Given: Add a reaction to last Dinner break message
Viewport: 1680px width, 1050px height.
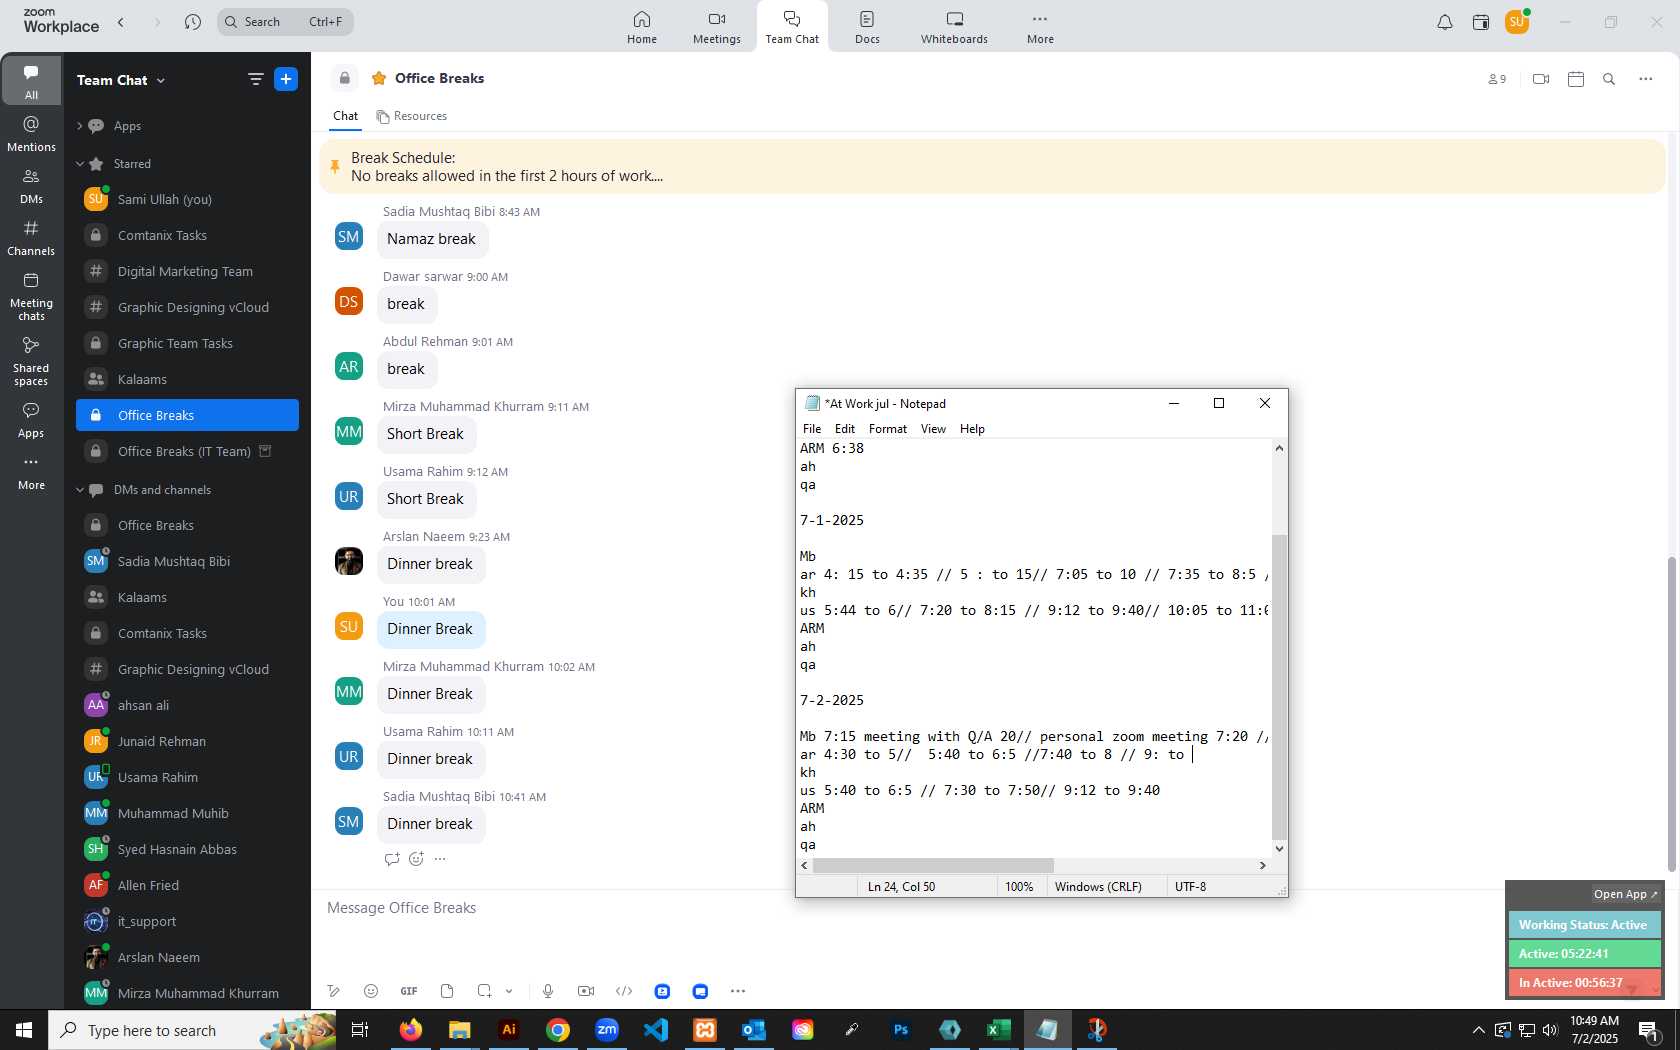Looking at the screenshot, I should pos(416,859).
